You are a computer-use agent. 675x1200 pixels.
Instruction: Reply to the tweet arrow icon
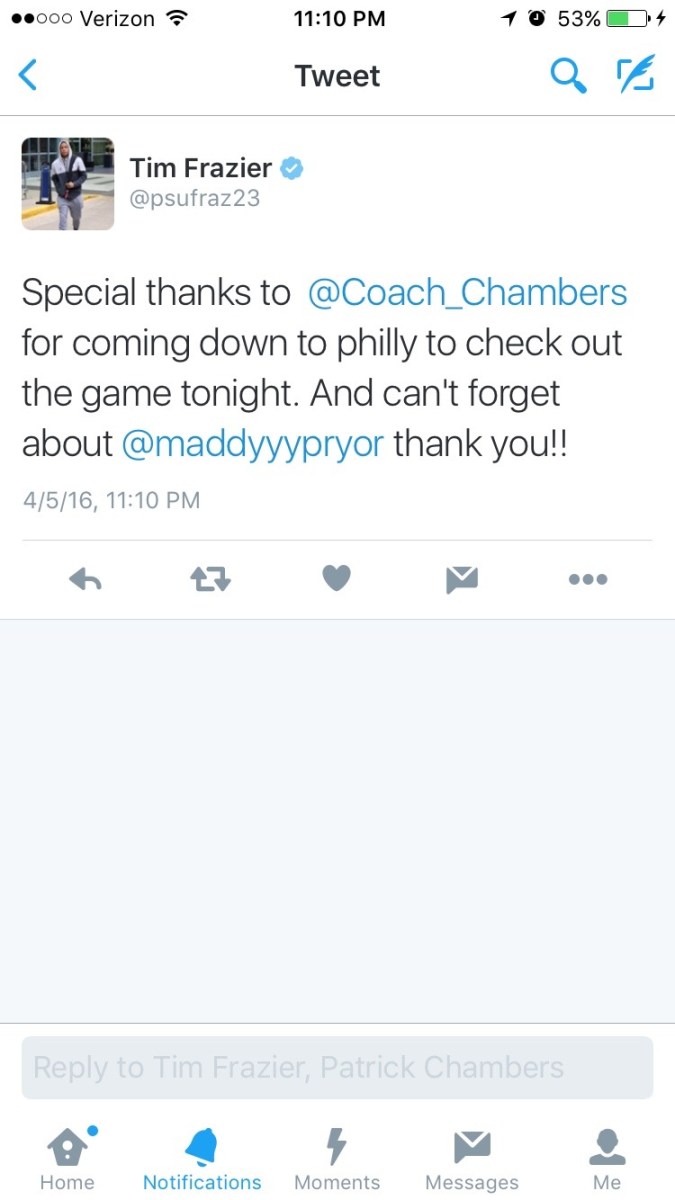pos(86,579)
